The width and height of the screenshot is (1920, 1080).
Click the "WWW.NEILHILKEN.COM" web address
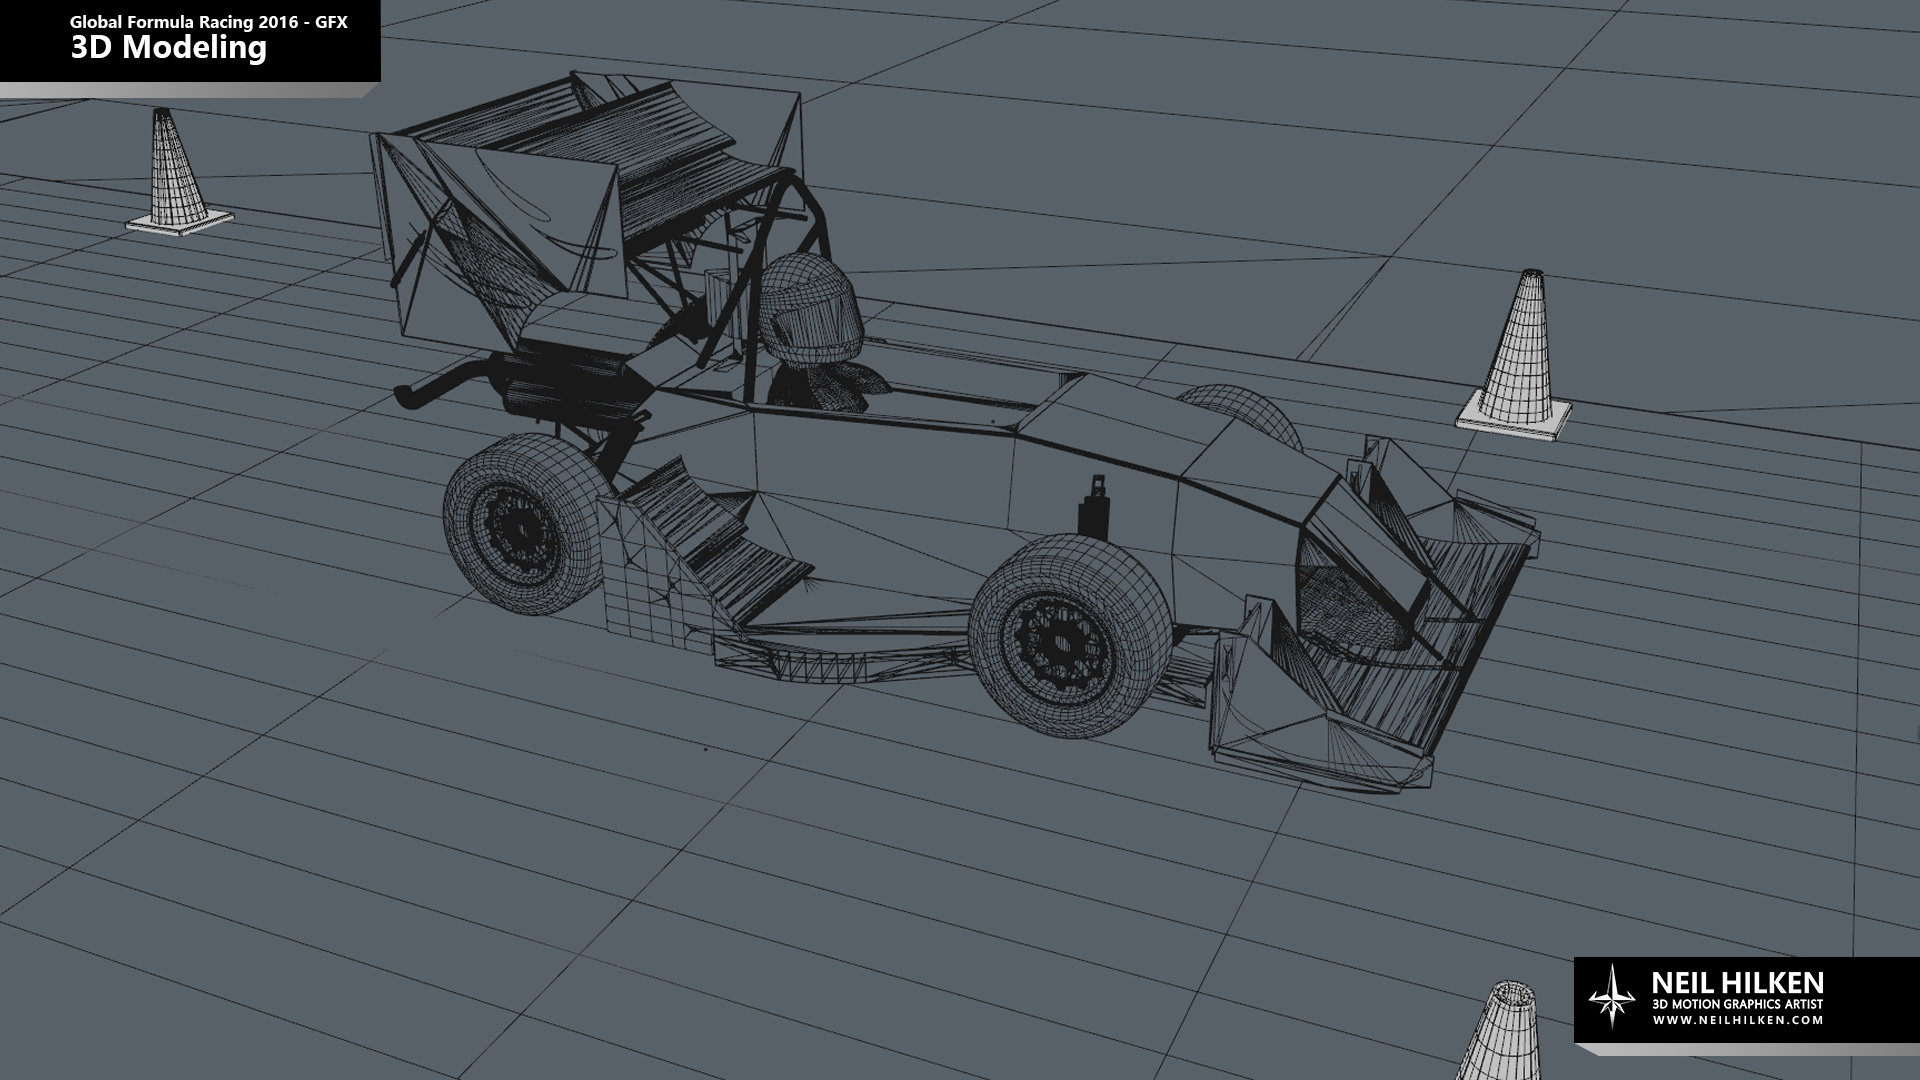point(1738,1020)
